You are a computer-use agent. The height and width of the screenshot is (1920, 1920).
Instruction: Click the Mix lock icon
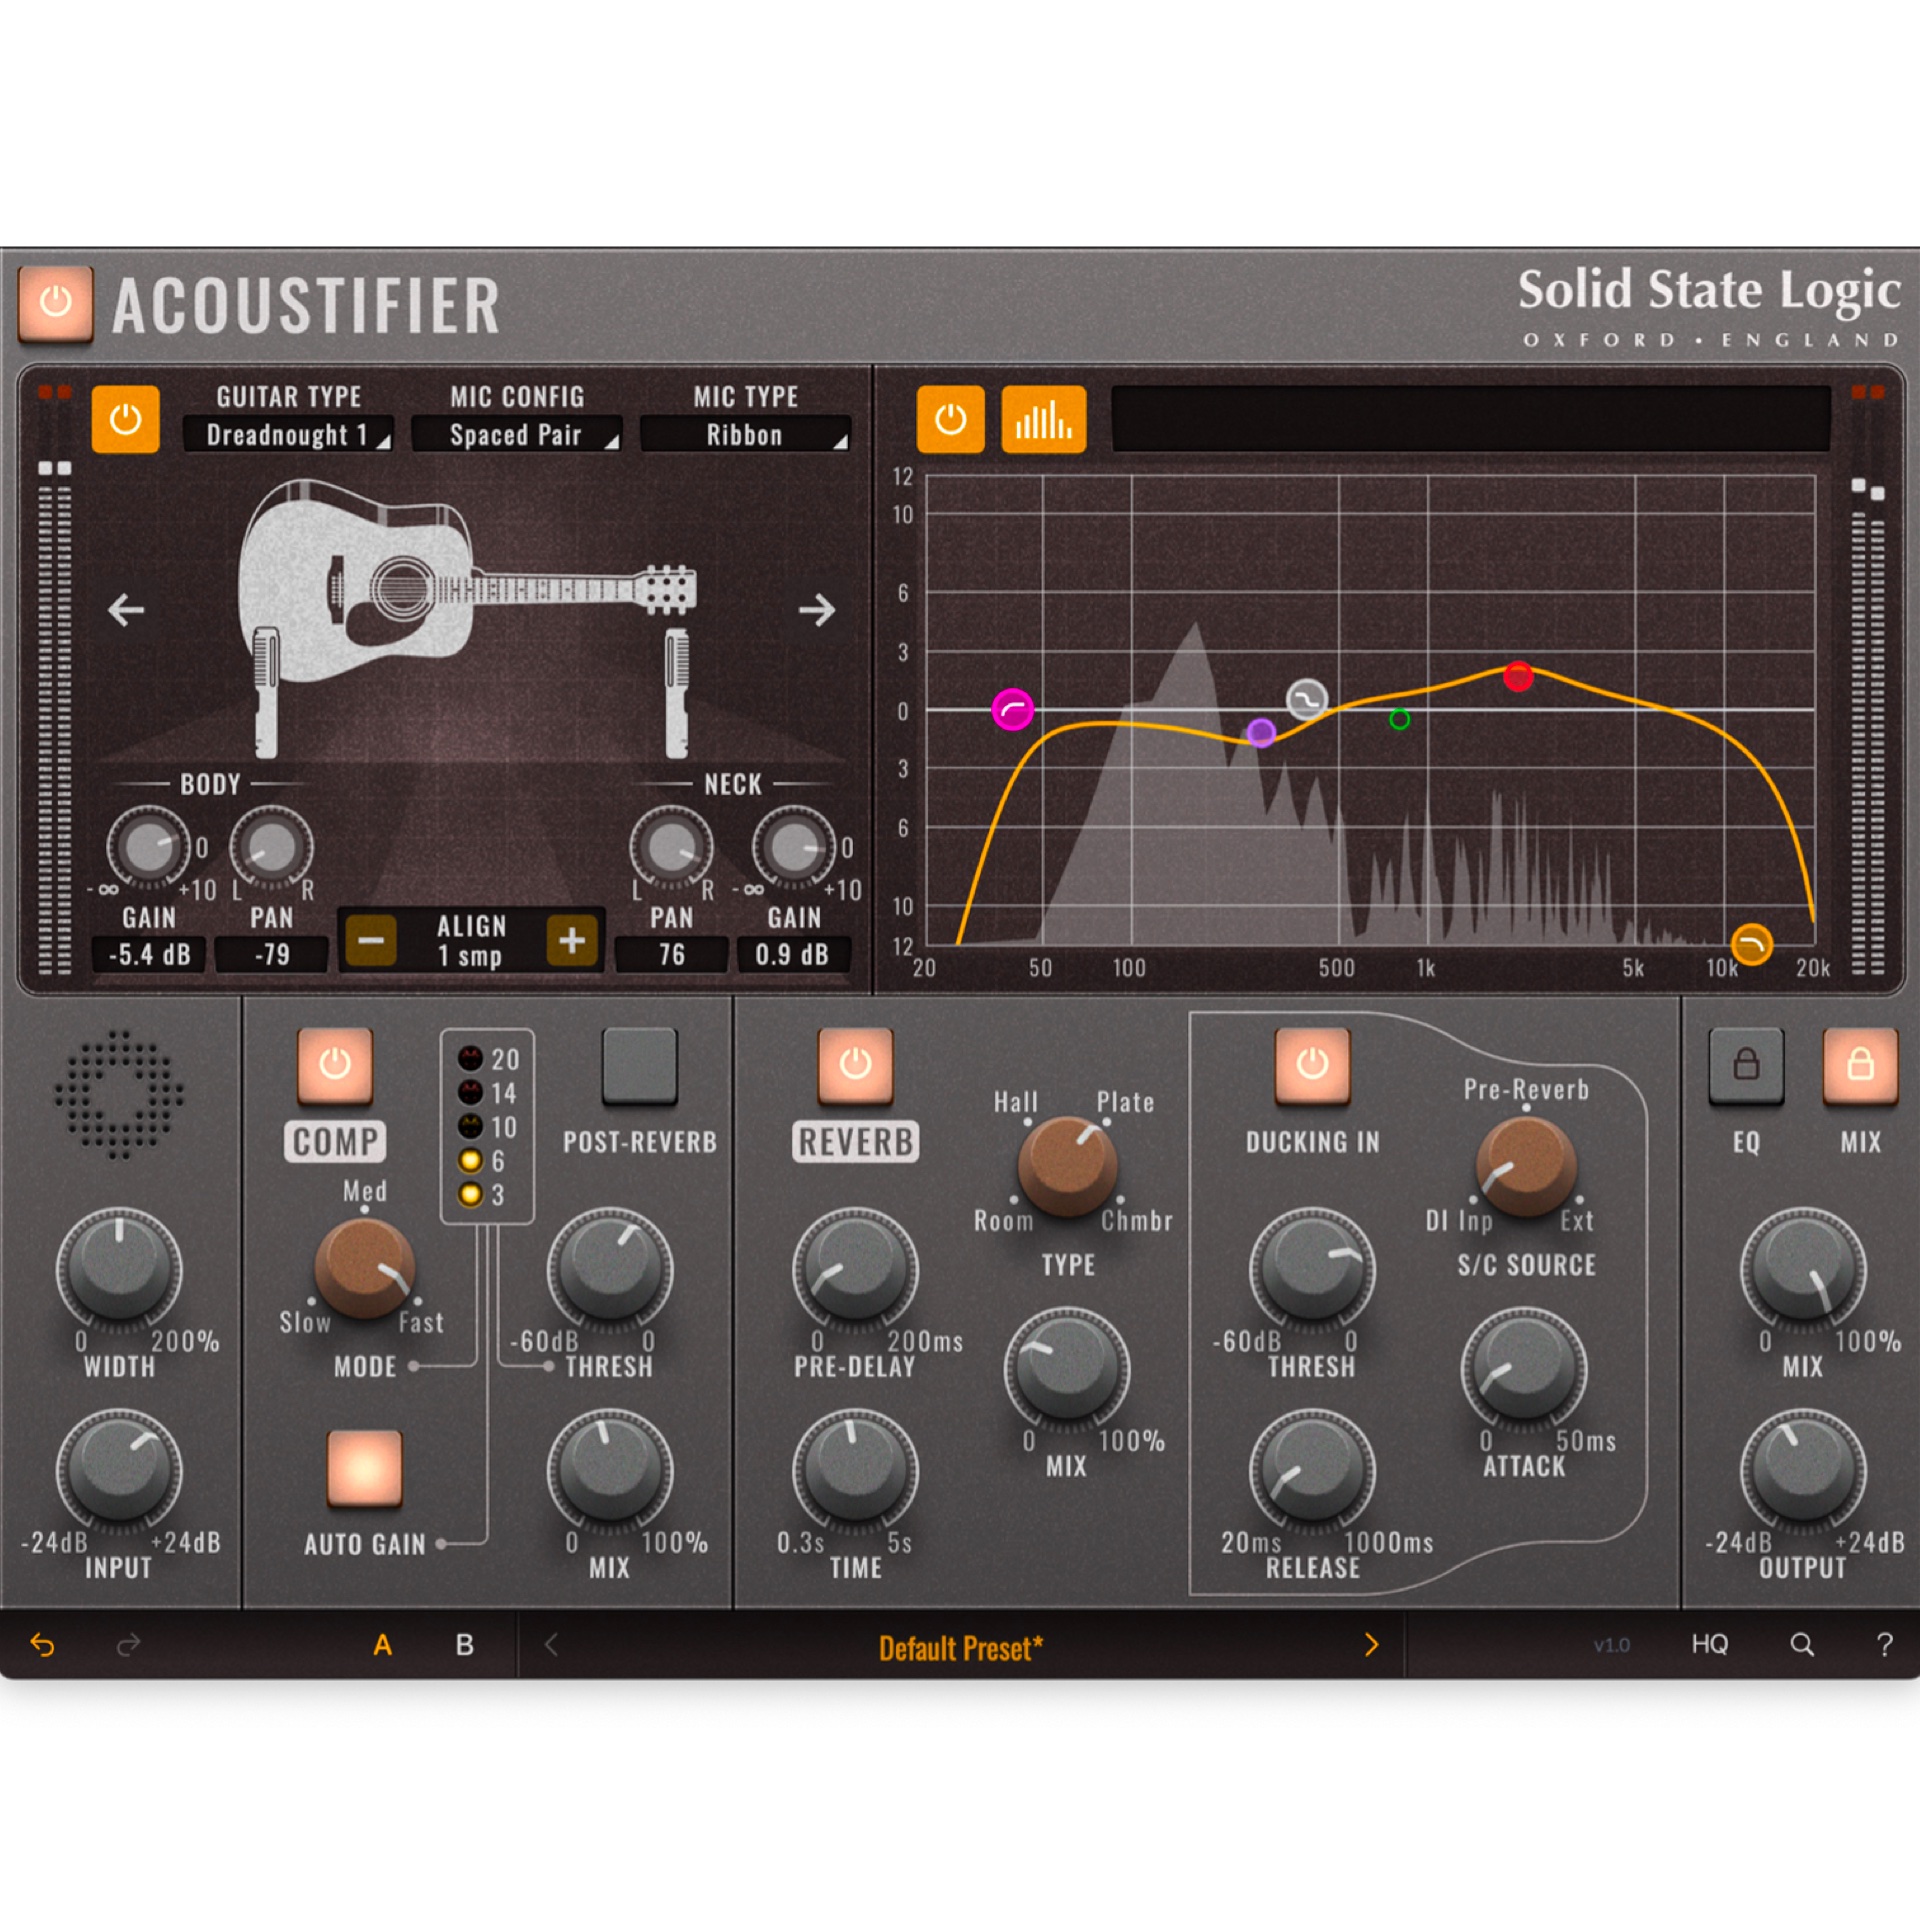pyautogui.click(x=1860, y=1065)
